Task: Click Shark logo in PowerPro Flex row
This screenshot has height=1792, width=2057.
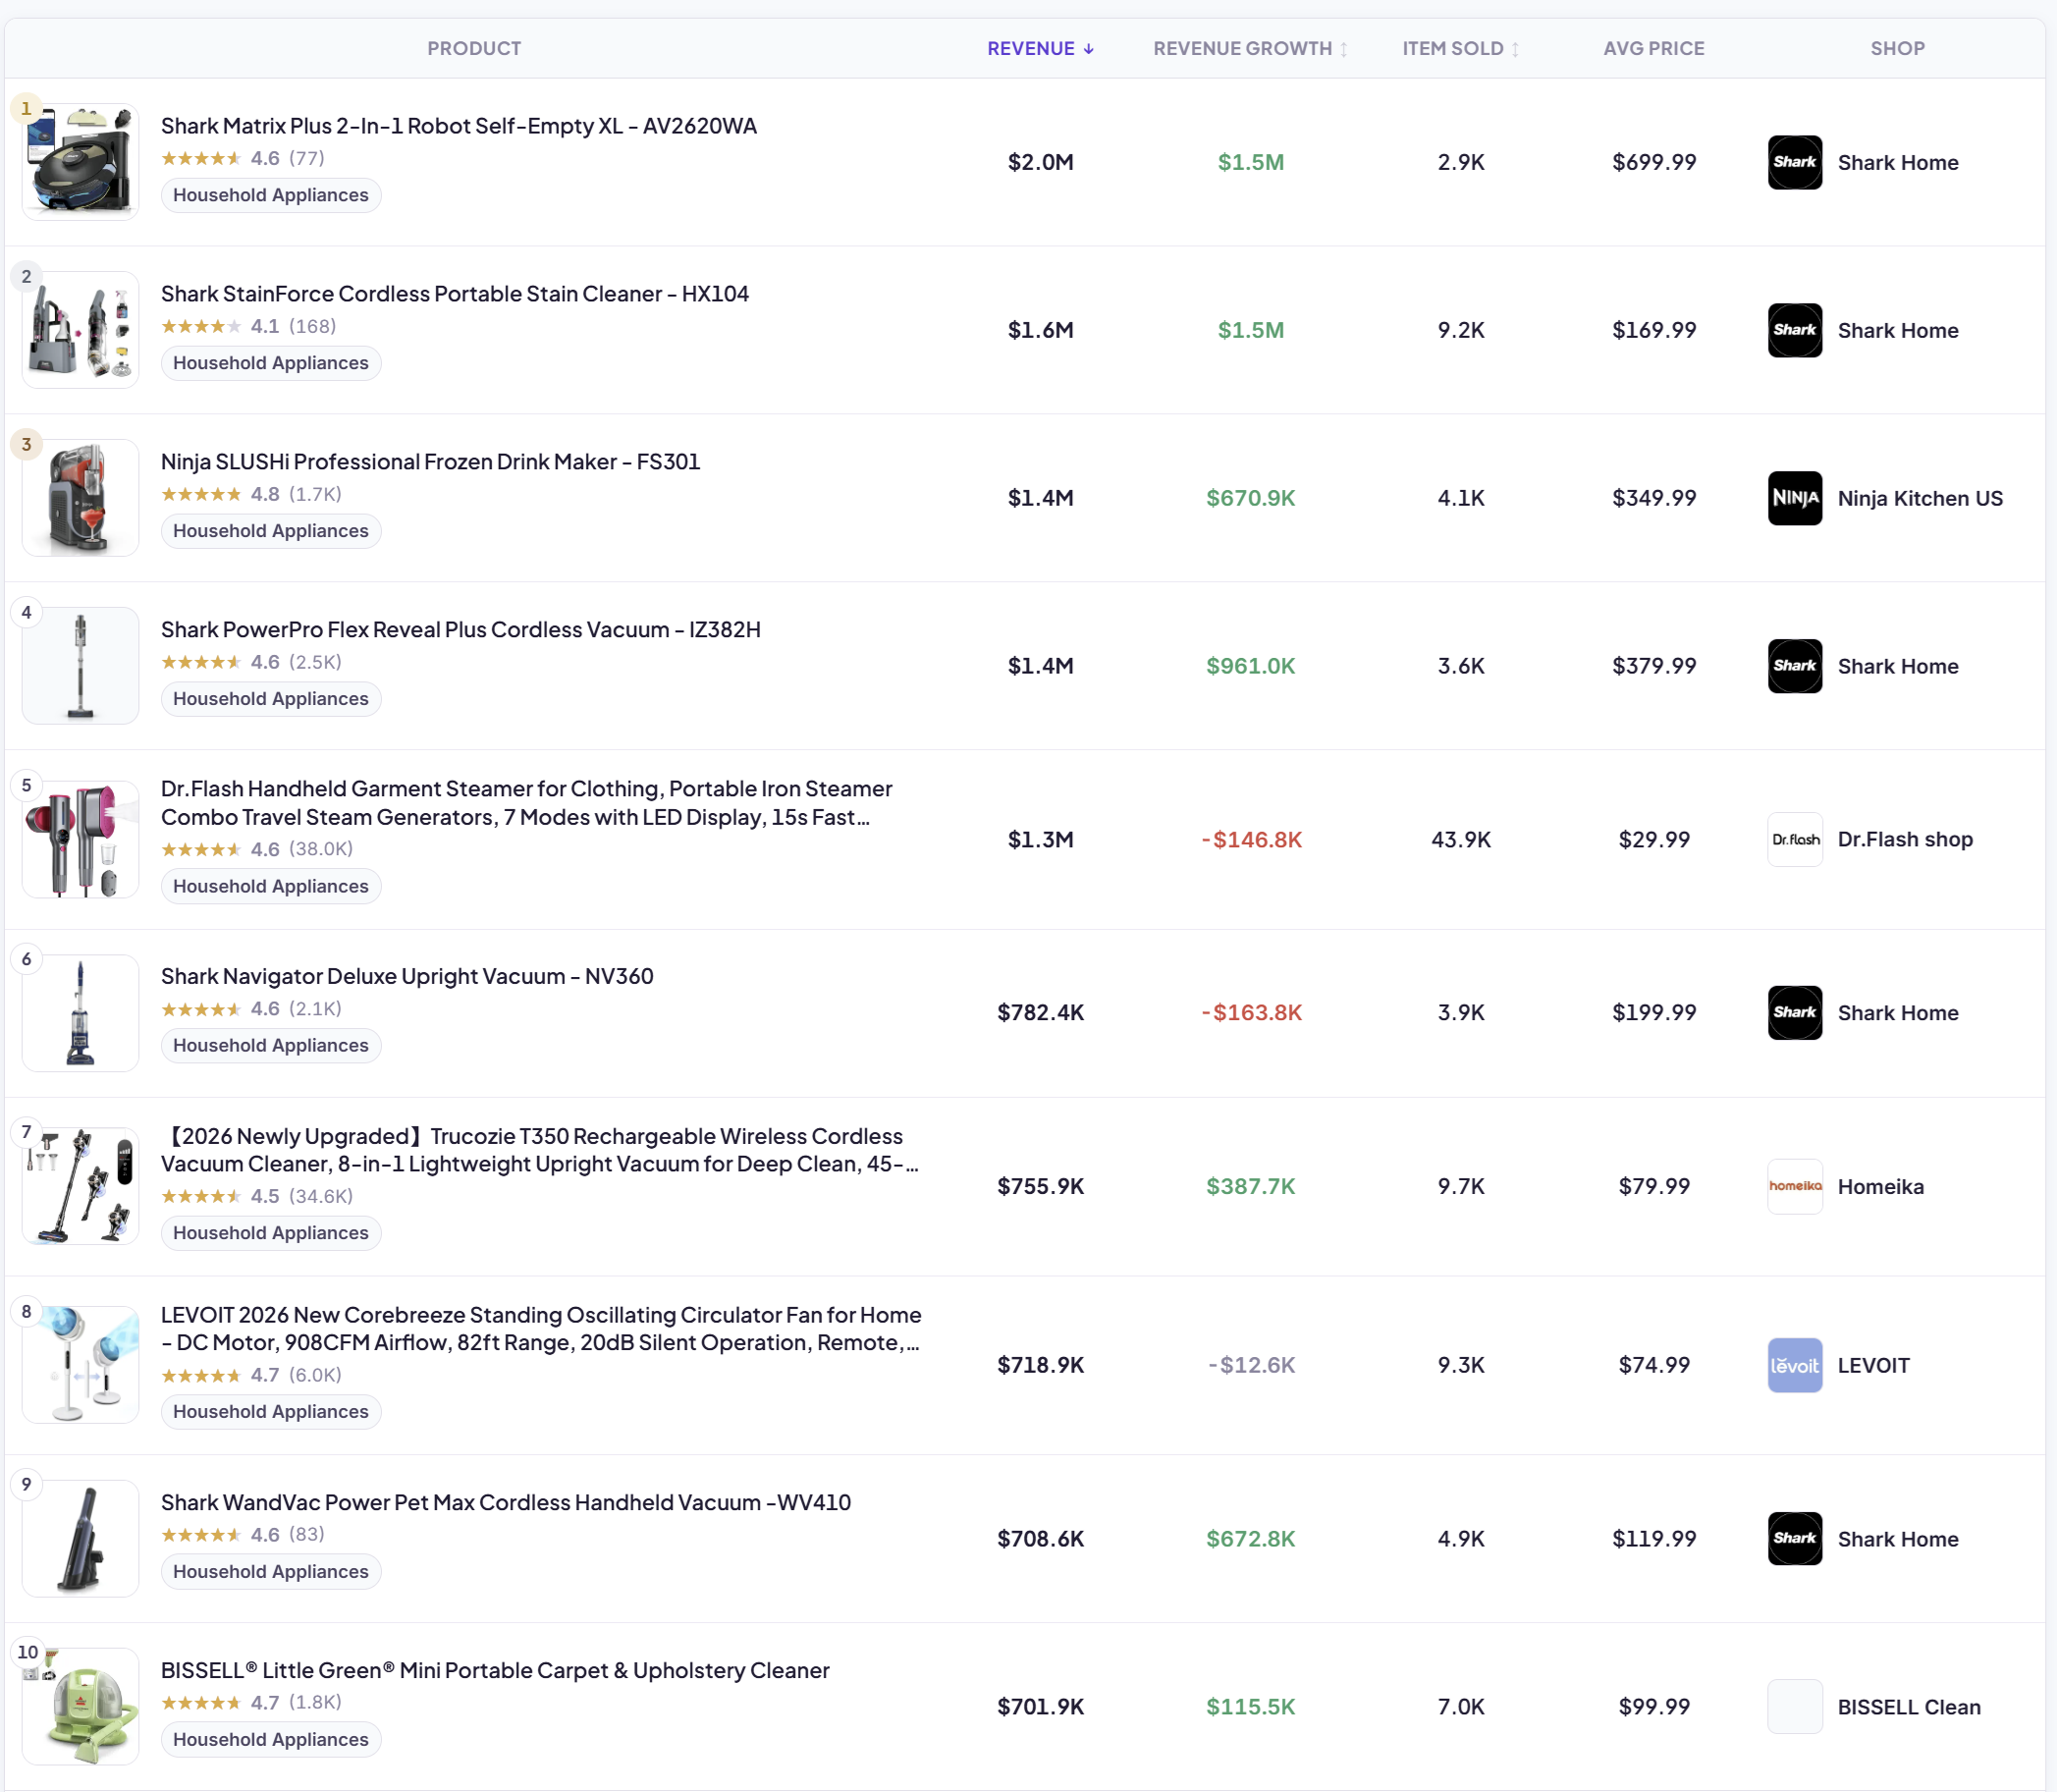Action: click(1794, 666)
